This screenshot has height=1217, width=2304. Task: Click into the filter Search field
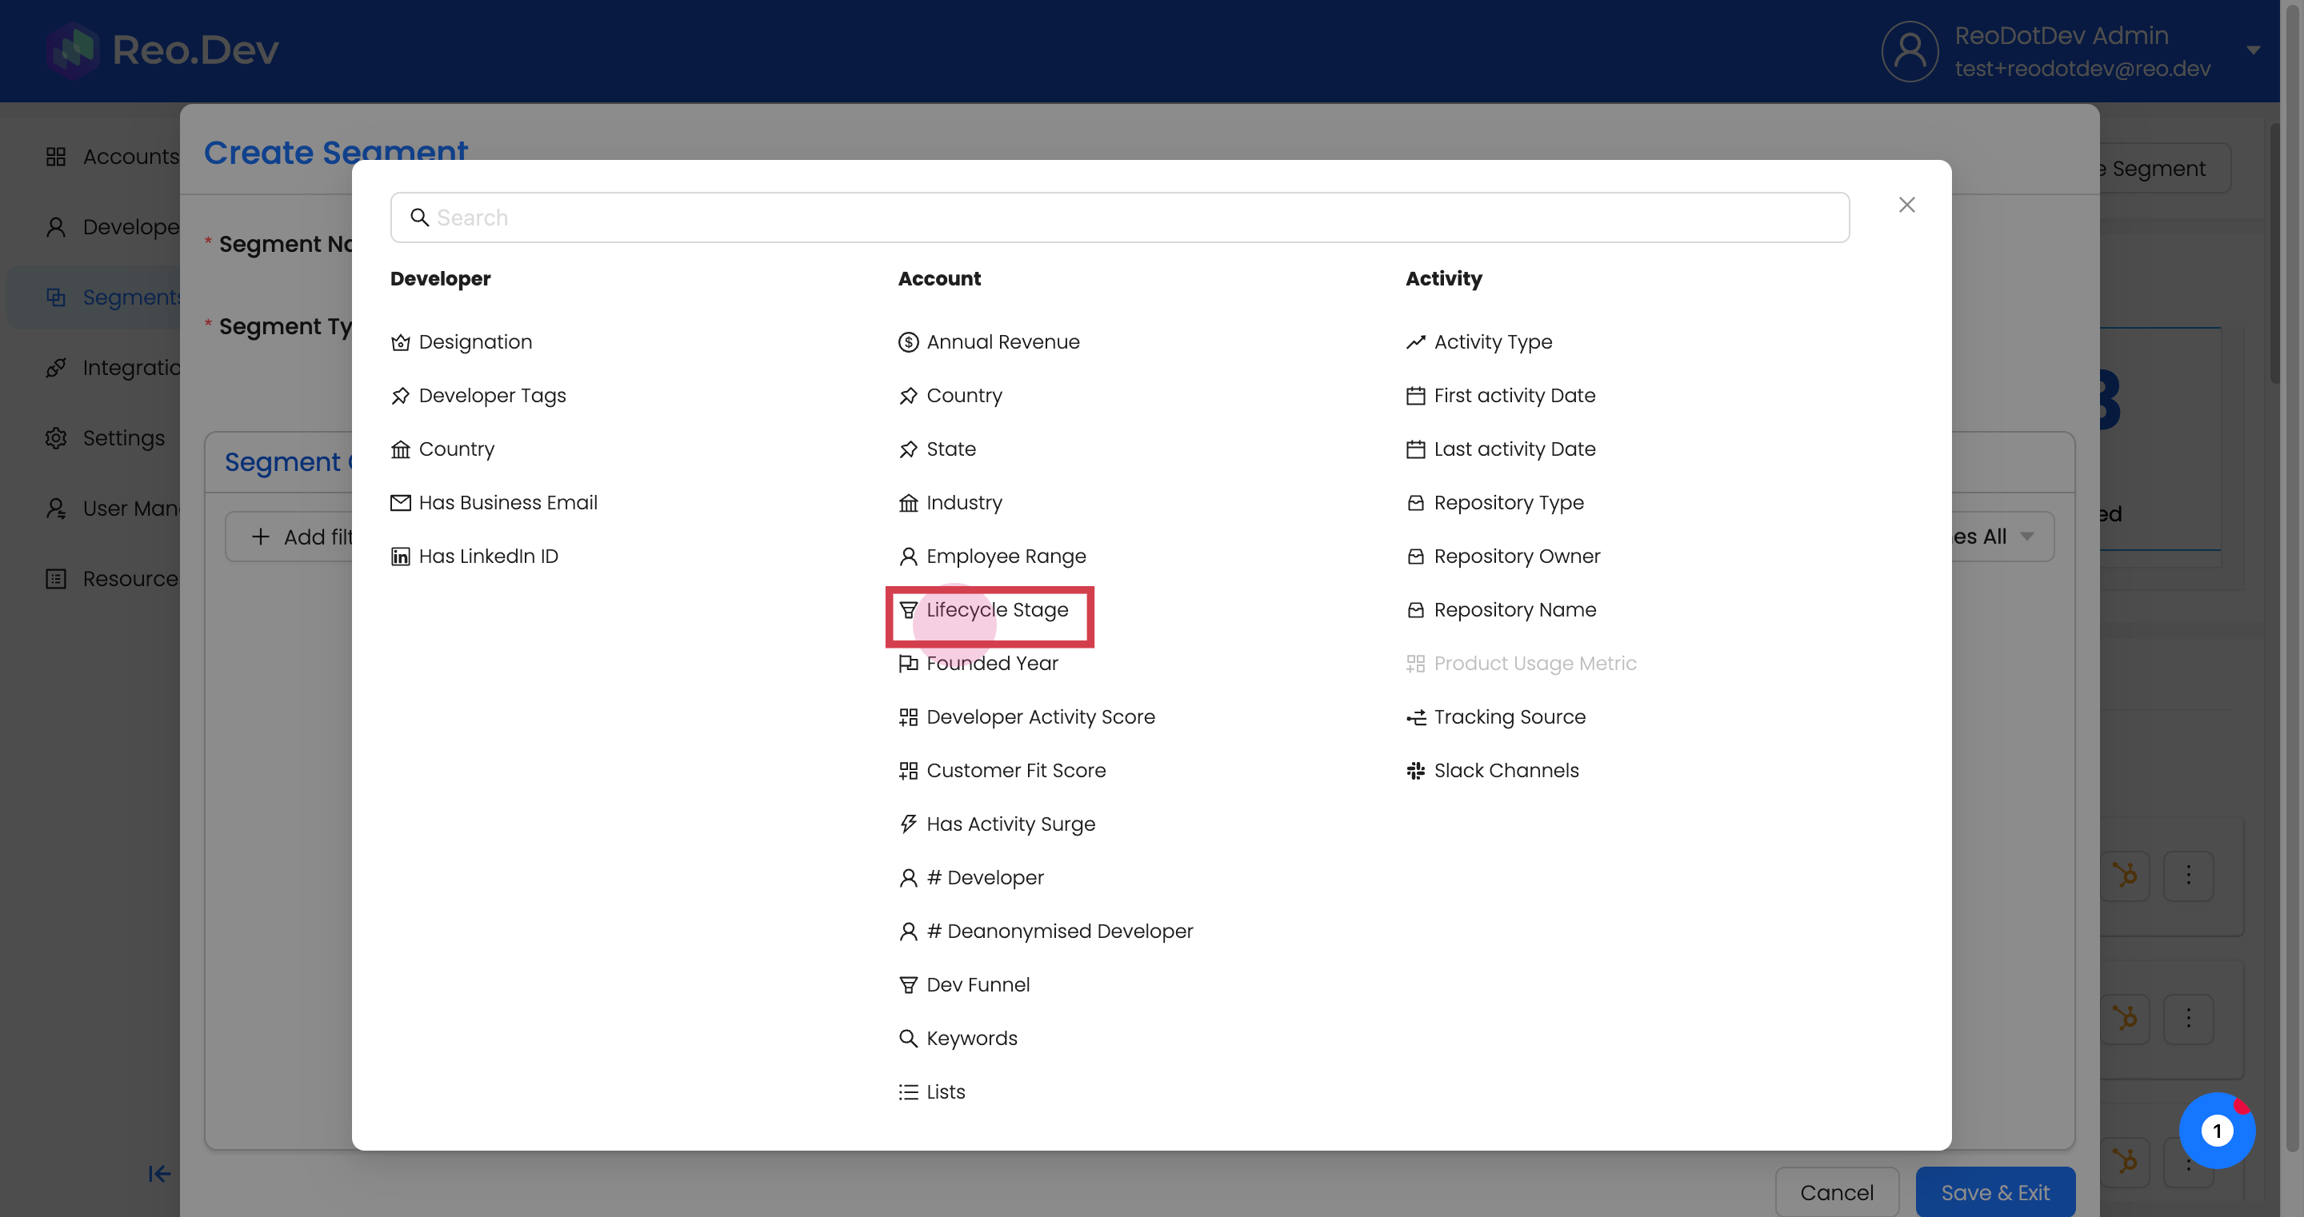coord(1120,218)
